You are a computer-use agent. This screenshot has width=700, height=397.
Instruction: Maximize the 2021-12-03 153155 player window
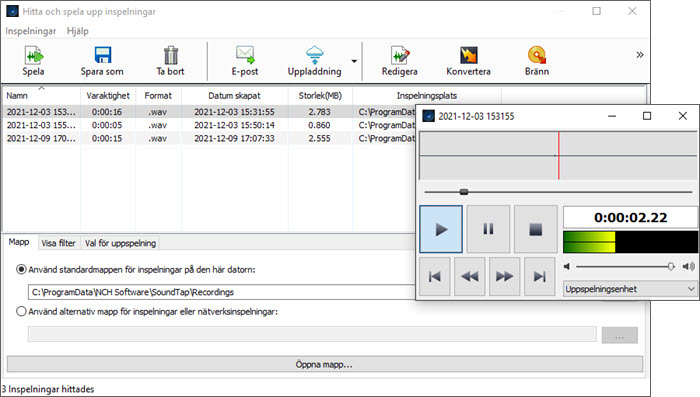point(647,116)
